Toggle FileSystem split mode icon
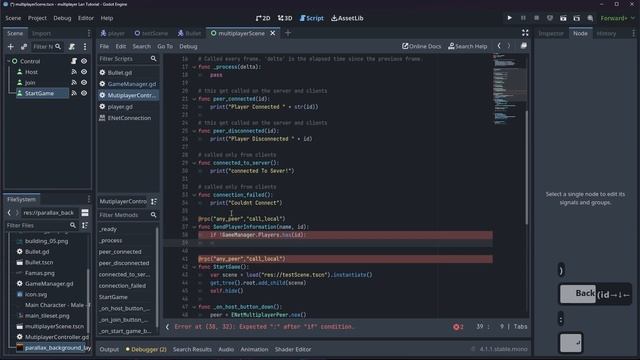Viewport: 640px width, 360px height. point(85,213)
